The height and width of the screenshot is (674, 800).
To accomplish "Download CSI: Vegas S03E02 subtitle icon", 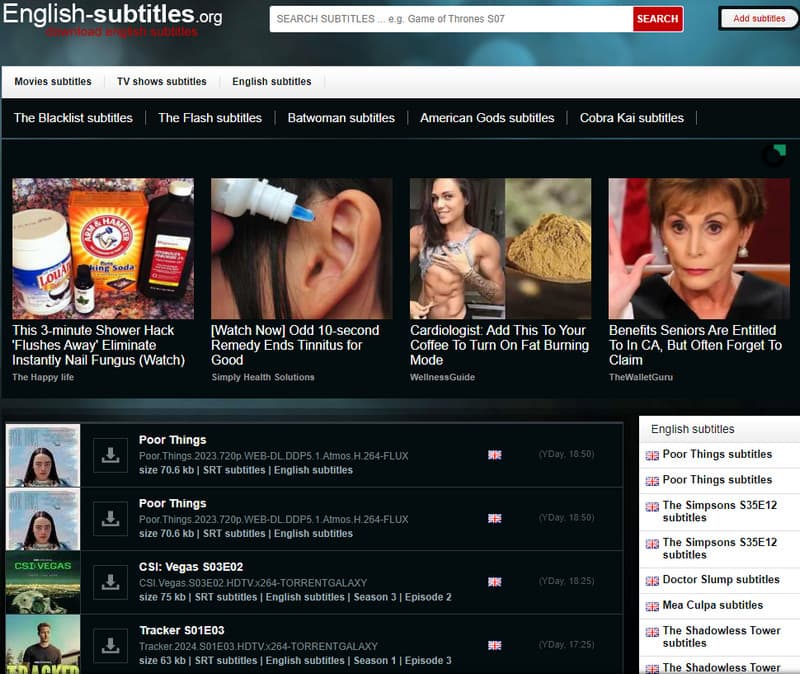I will click(x=110, y=582).
